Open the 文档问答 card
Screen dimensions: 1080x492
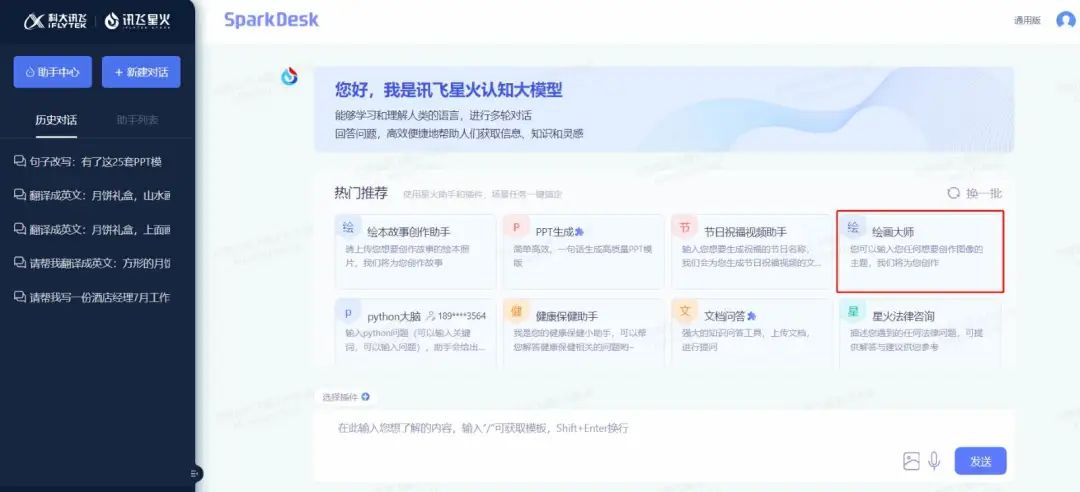(x=752, y=333)
